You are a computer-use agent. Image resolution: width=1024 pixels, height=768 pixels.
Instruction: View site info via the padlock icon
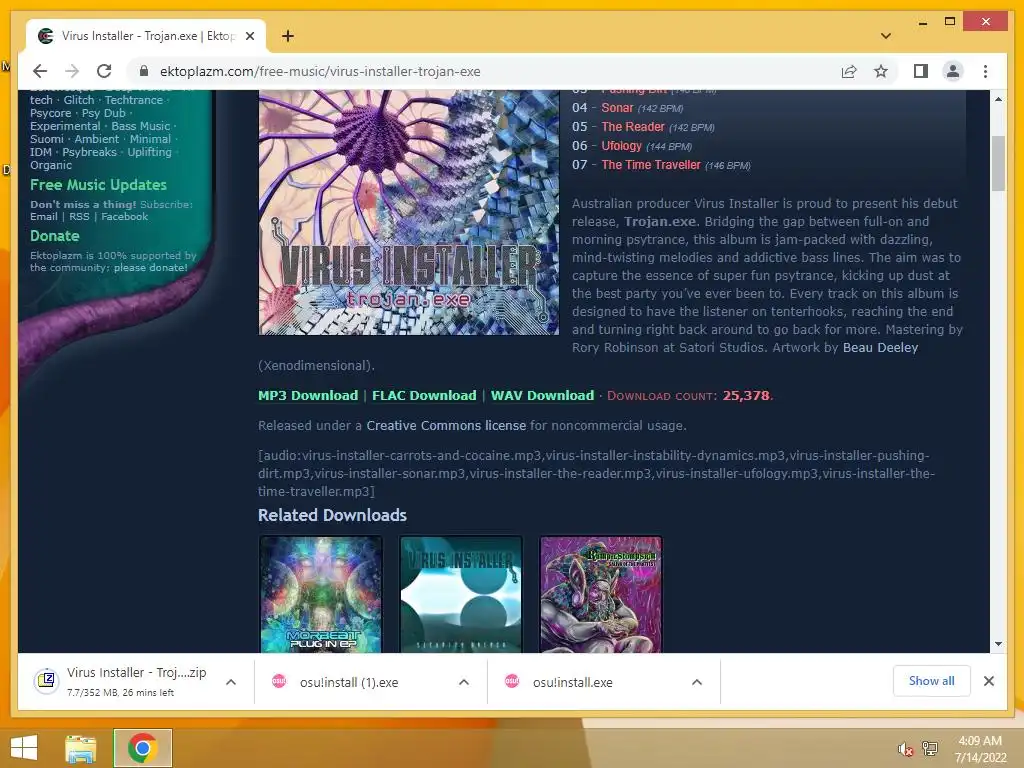pos(144,71)
